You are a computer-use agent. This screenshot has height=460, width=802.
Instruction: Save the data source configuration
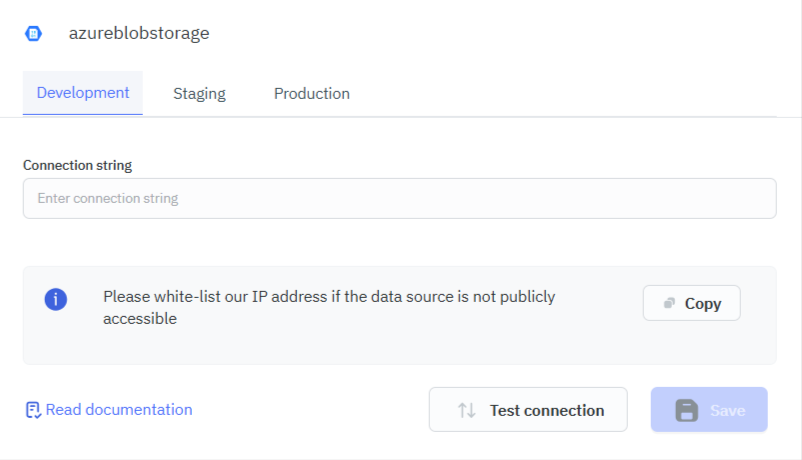pos(709,410)
